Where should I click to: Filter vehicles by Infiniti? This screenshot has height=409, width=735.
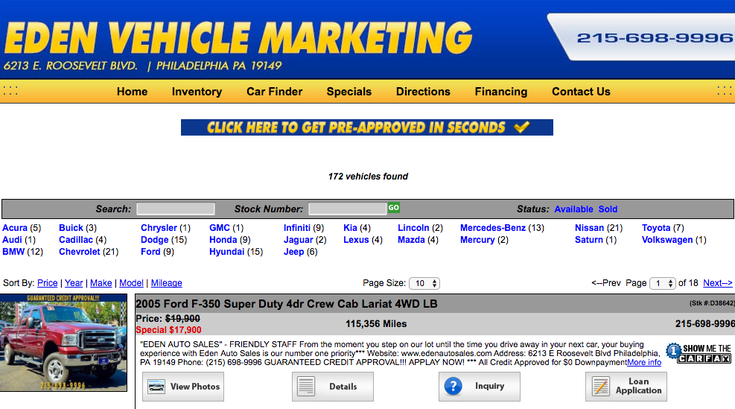click(297, 228)
